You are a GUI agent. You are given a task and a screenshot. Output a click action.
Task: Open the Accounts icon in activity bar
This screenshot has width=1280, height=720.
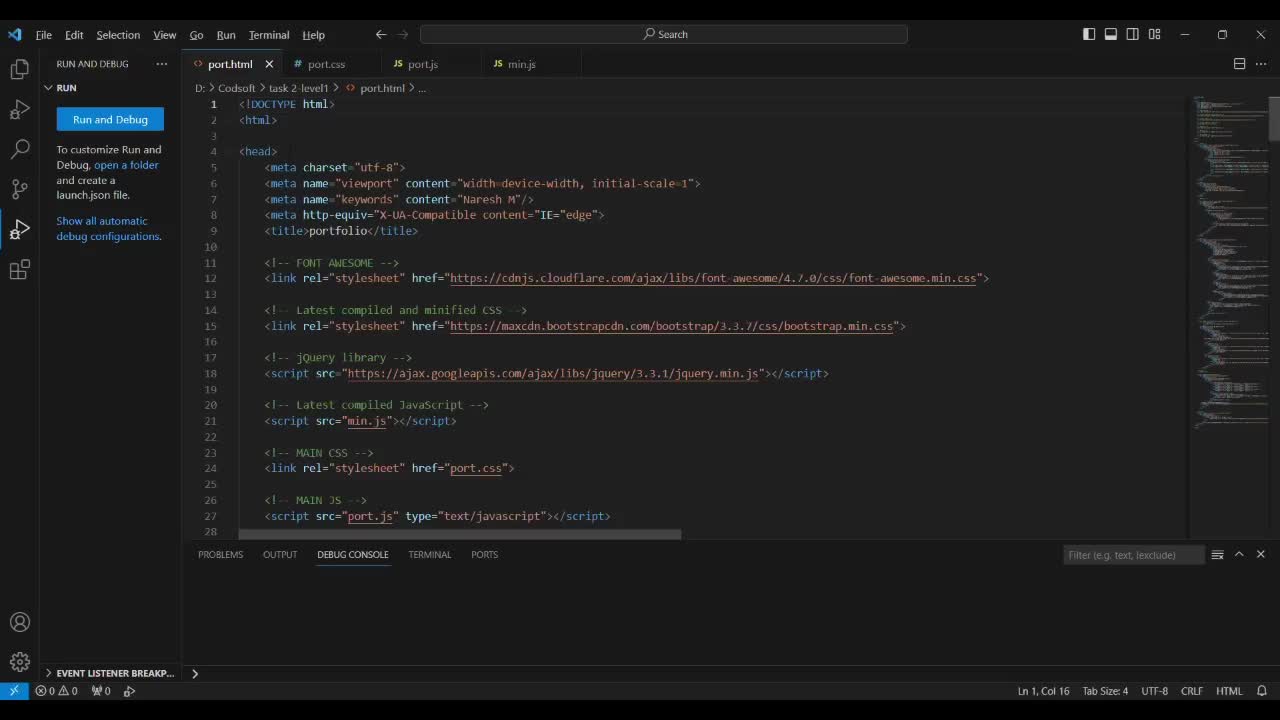pos(19,623)
